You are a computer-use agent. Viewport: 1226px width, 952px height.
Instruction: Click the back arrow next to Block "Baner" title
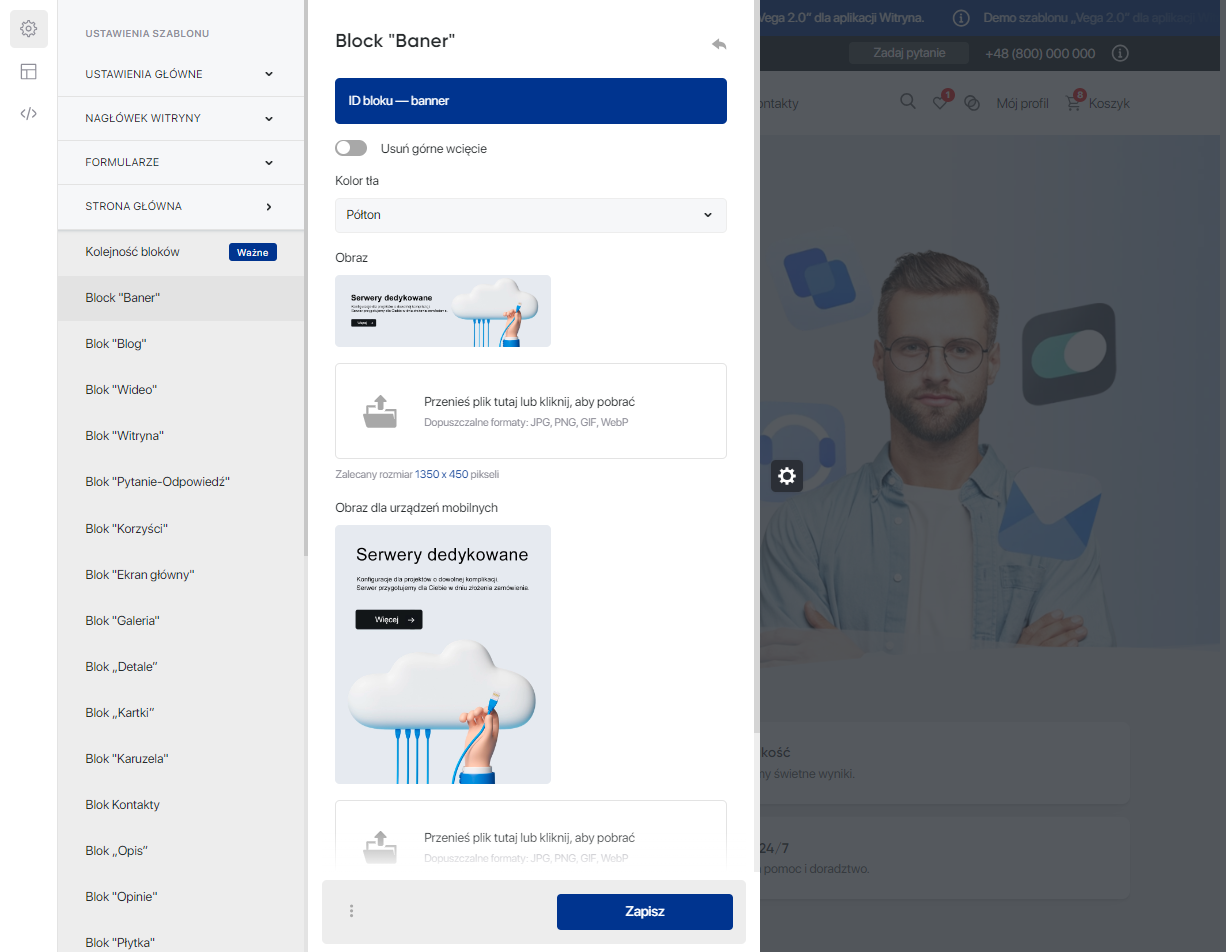(x=719, y=44)
